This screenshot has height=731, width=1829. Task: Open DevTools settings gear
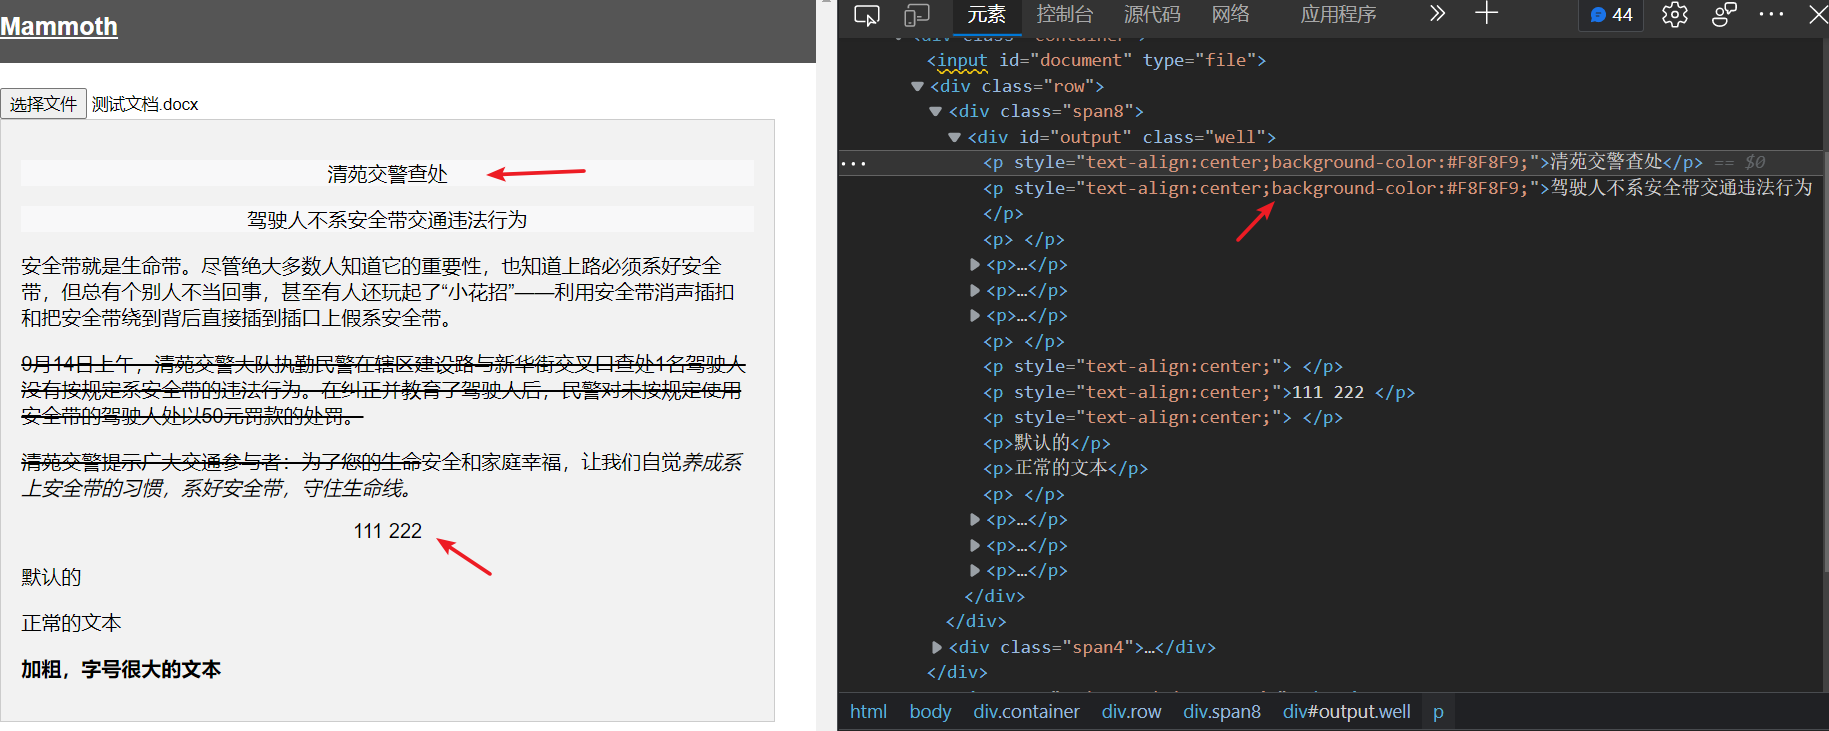coord(1675,15)
